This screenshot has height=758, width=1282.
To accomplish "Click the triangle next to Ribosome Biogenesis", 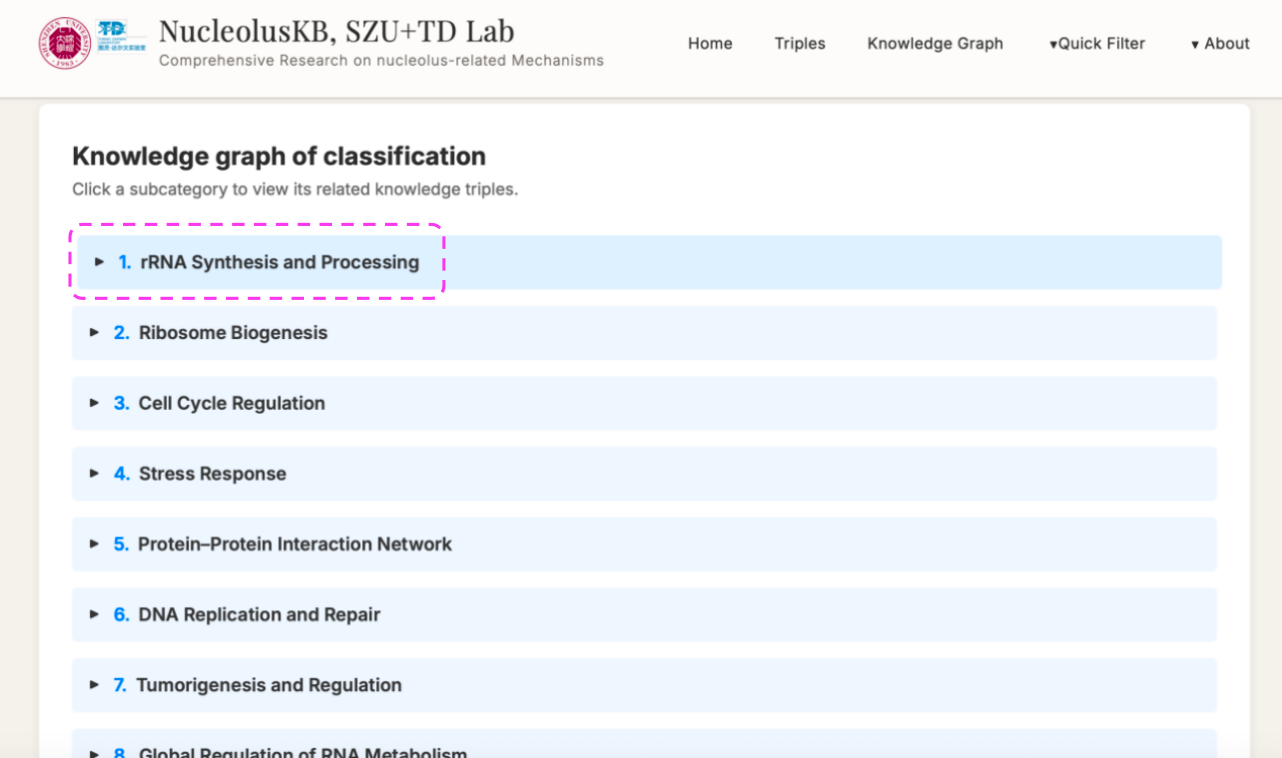I will click(94, 332).
